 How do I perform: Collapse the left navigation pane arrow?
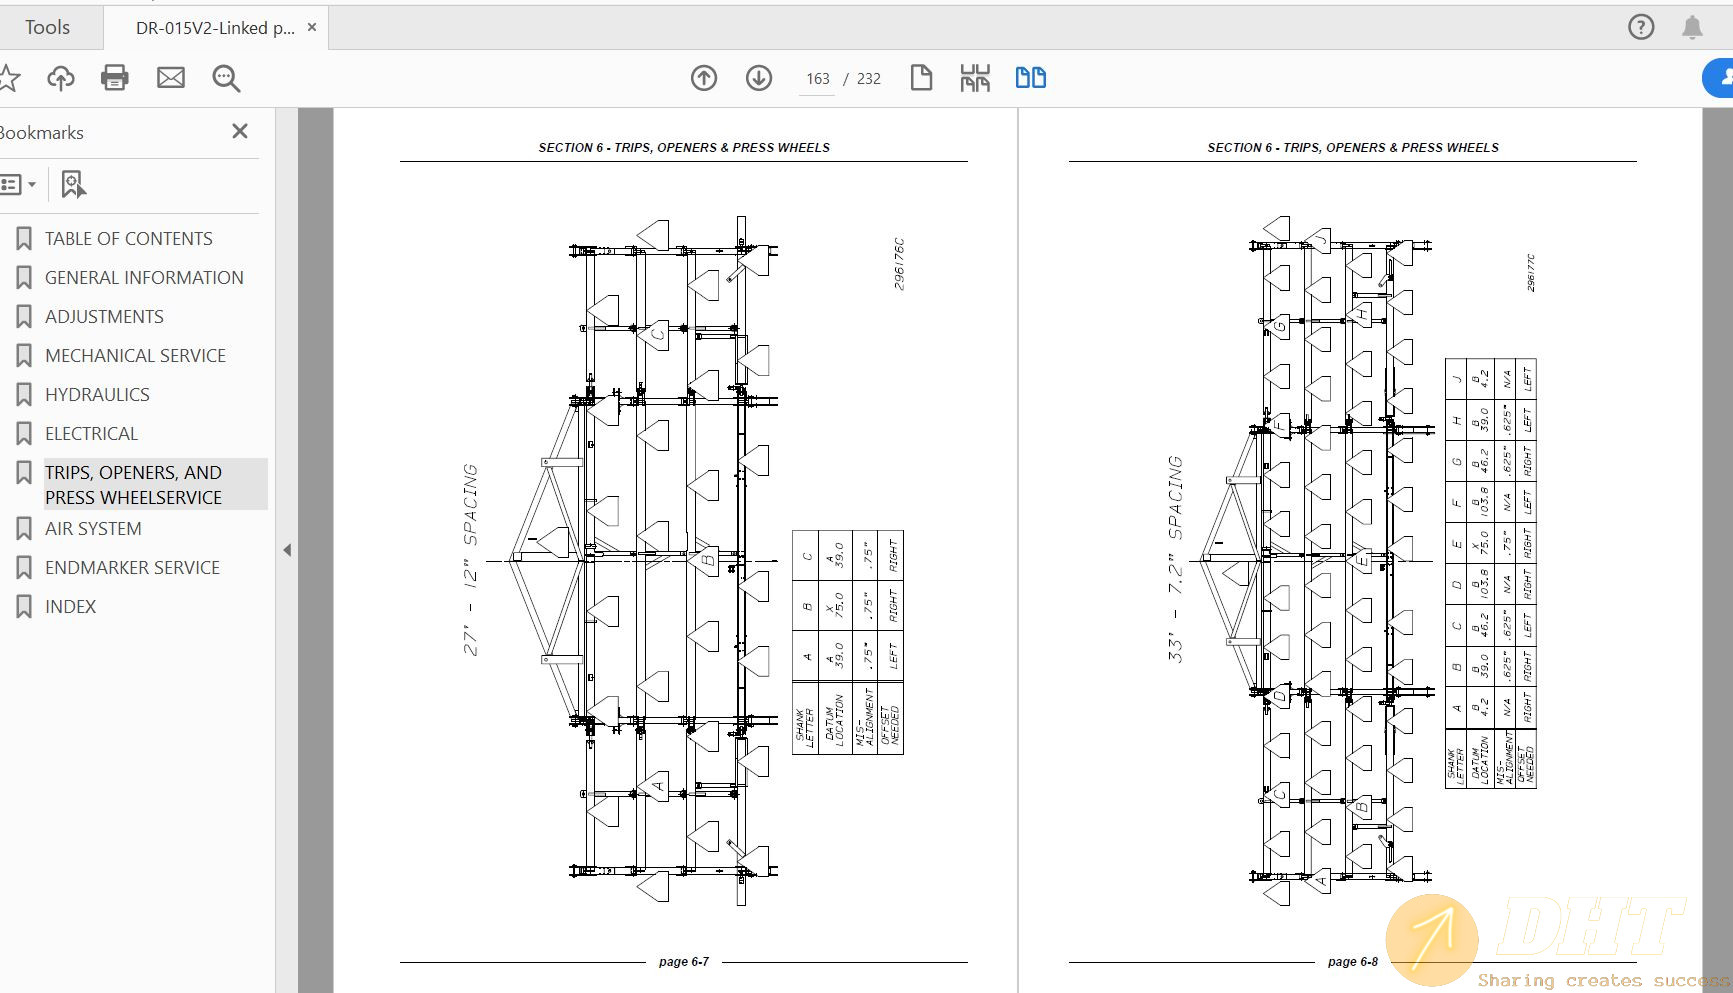pyautogui.click(x=287, y=550)
